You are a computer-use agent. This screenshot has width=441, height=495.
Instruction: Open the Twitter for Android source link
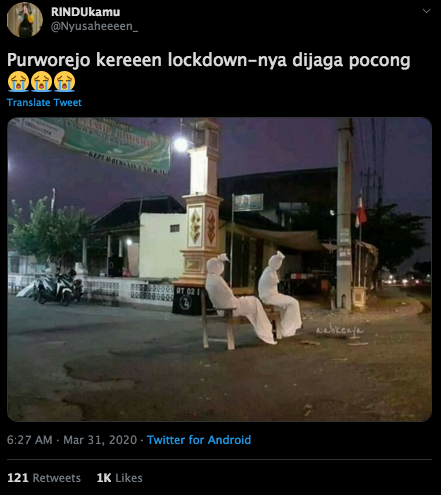(x=199, y=440)
